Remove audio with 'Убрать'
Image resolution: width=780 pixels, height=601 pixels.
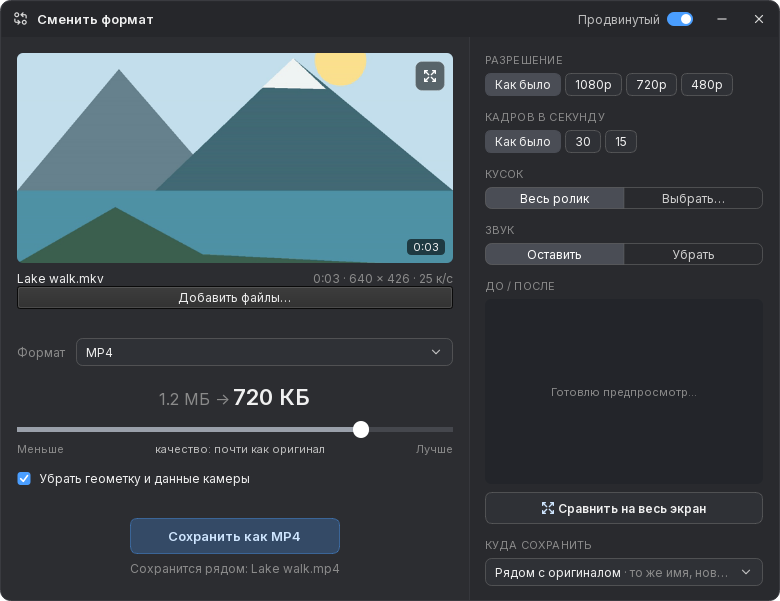[693, 254]
